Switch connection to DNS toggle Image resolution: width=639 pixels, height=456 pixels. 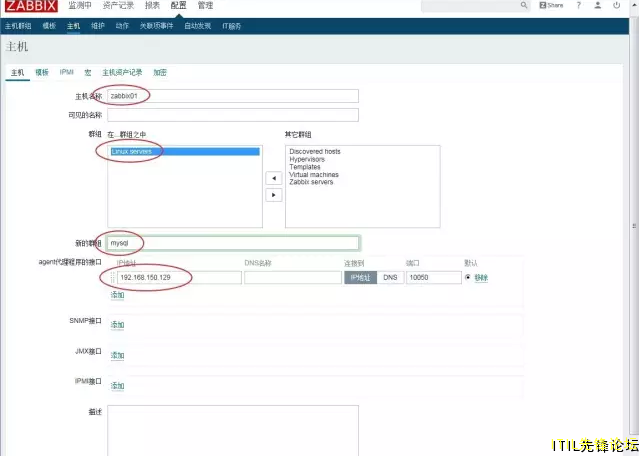coord(390,278)
